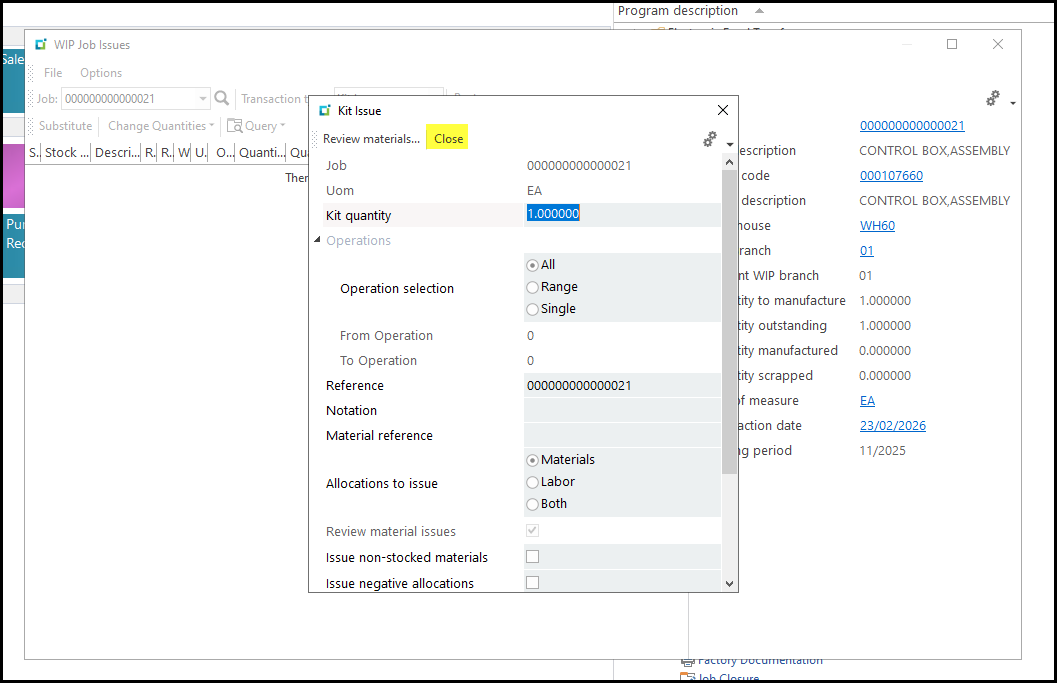Open stock code 000107660 link

click(891, 176)
